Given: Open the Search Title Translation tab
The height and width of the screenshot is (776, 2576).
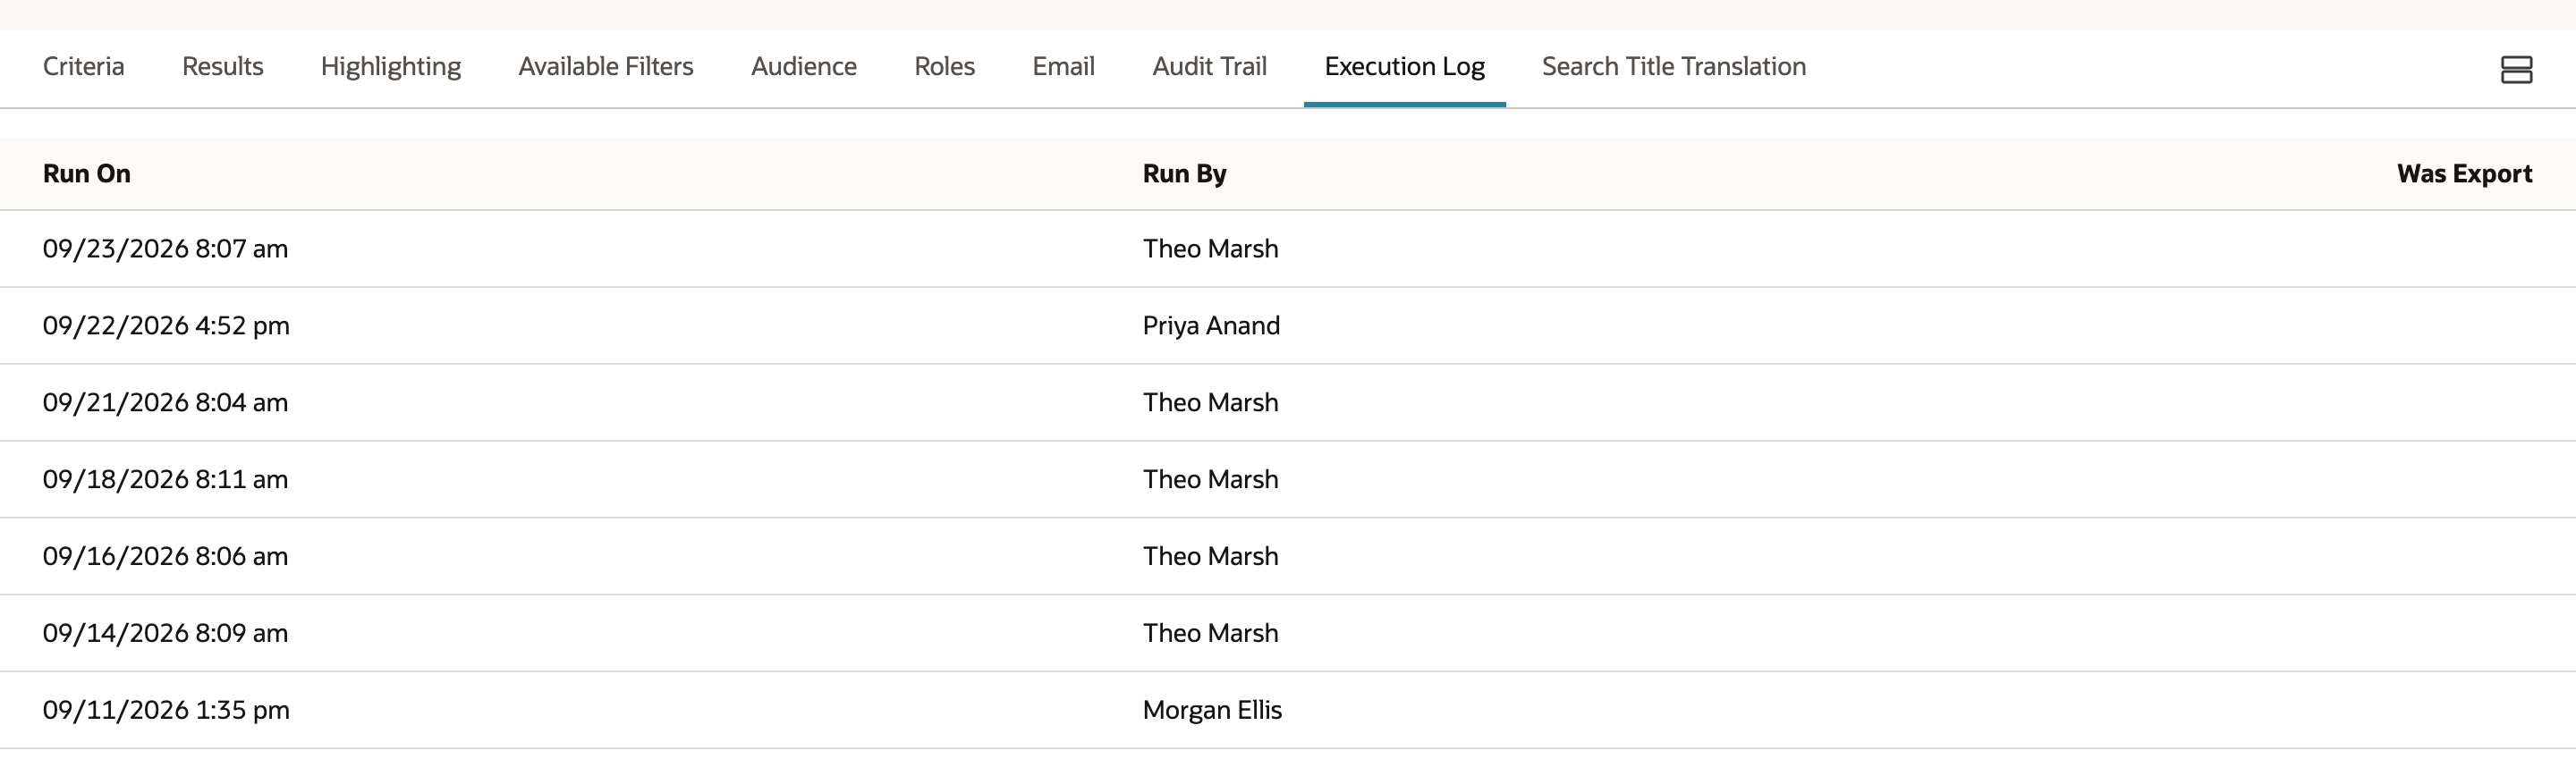Looking at the screenshot, I should tap(1674, 66).
